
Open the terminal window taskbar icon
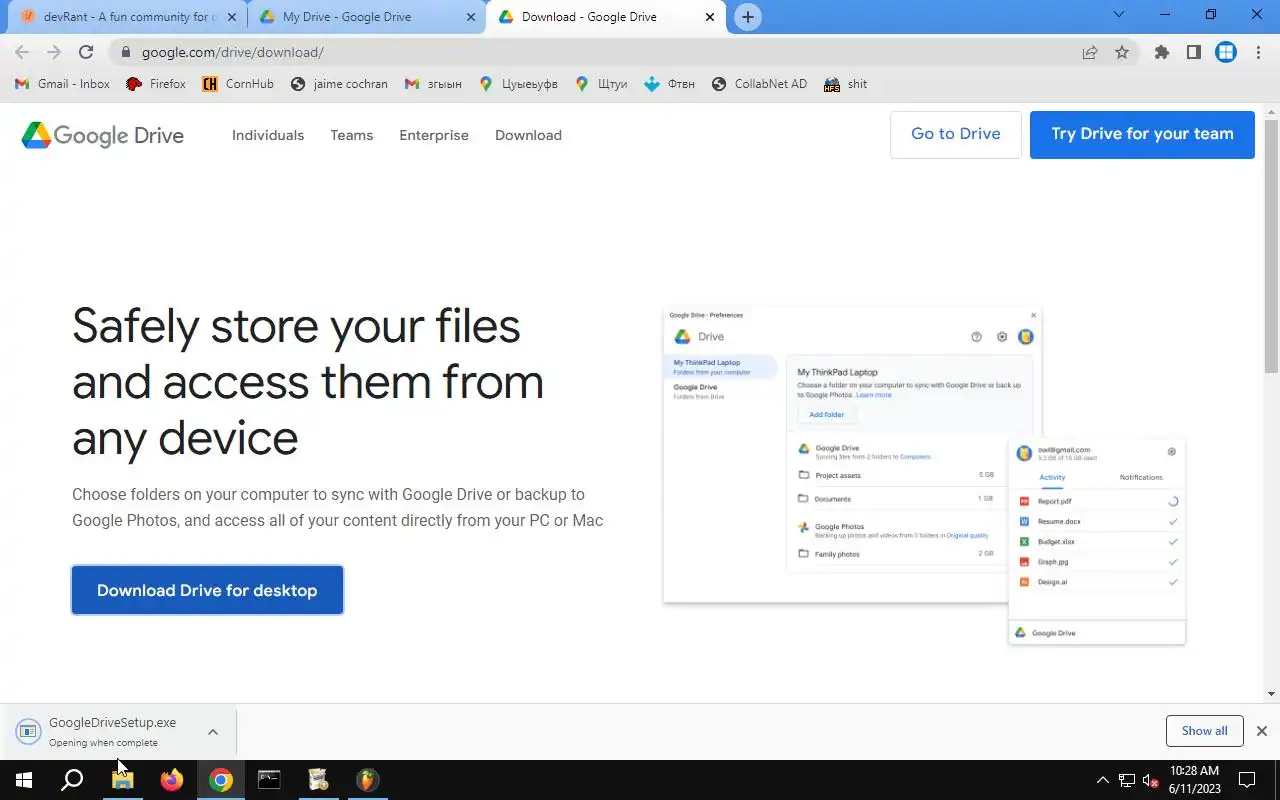point(269,780)
